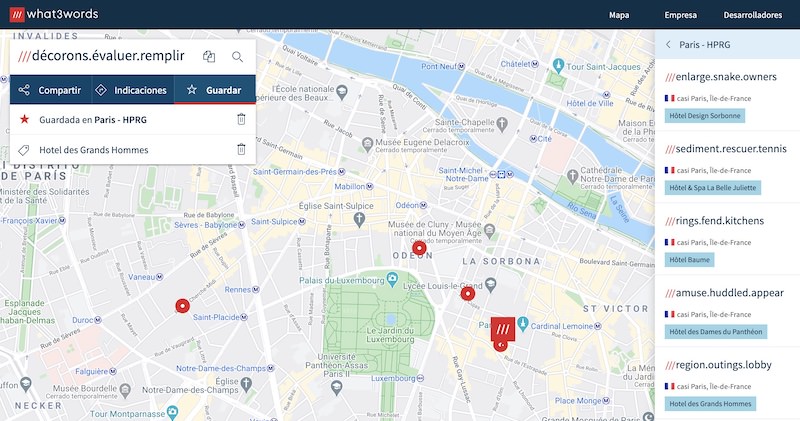Click the Cathédrale Notre-Dame map icon
The height and width of the screenshot is (421, 800).
click(x=572, y=175)
